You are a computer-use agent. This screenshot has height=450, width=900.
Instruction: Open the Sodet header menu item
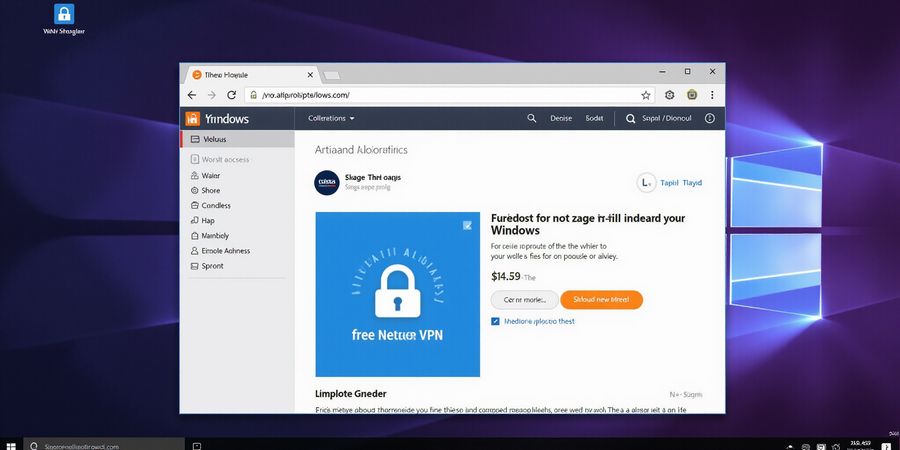594,118
